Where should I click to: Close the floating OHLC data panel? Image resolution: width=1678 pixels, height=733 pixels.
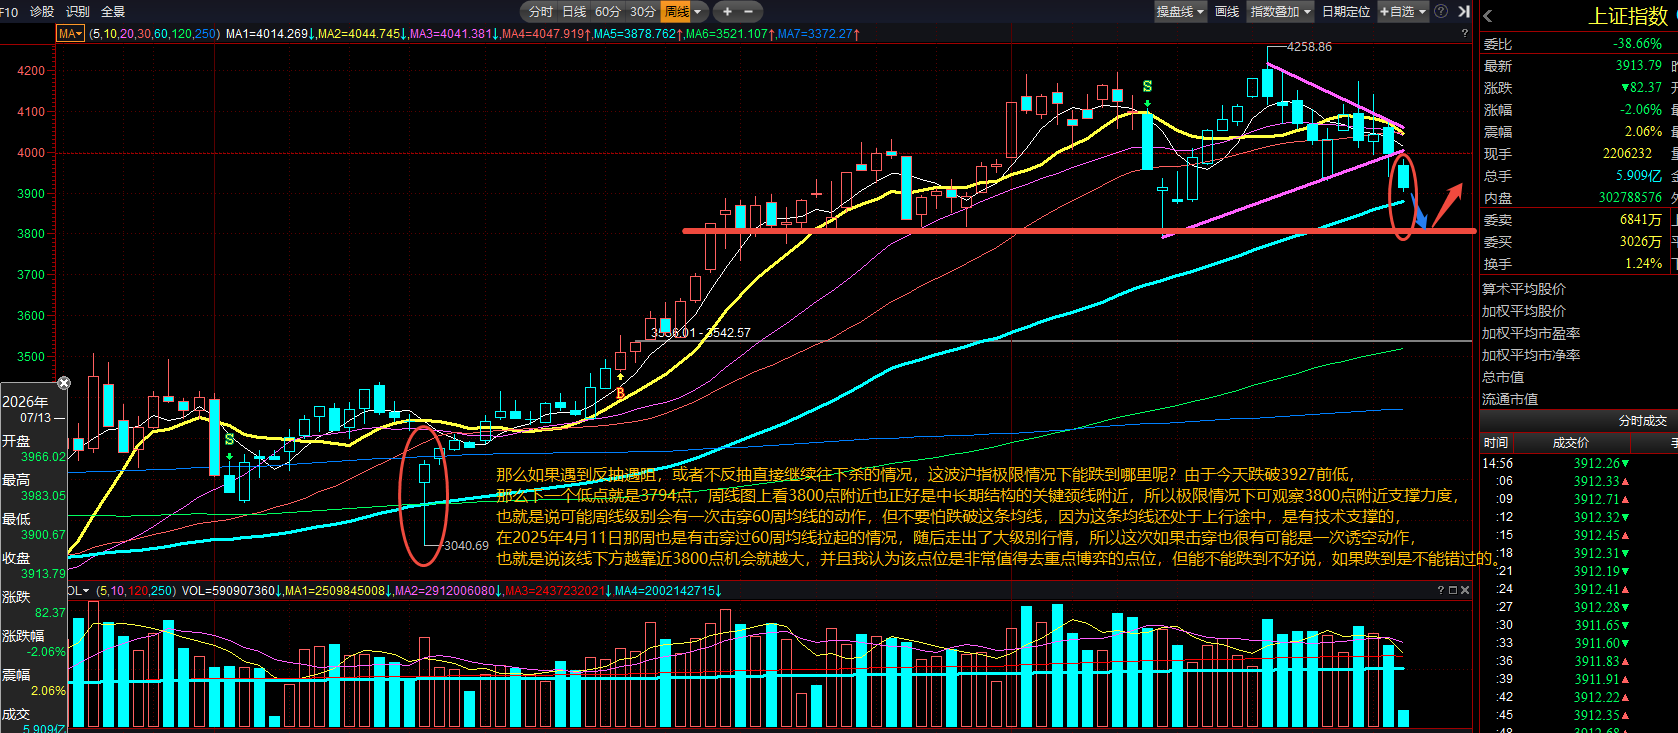64,383
